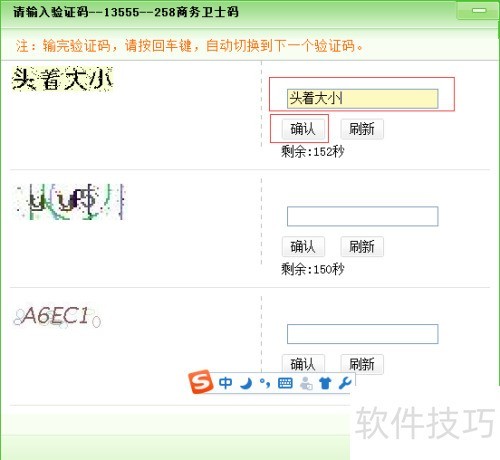The height and width of the screenshot is (460, 500).
Task: Toggle the punctuation mode icon on Sogou bar
Action: pyautogui.click(x=265, y=383)
